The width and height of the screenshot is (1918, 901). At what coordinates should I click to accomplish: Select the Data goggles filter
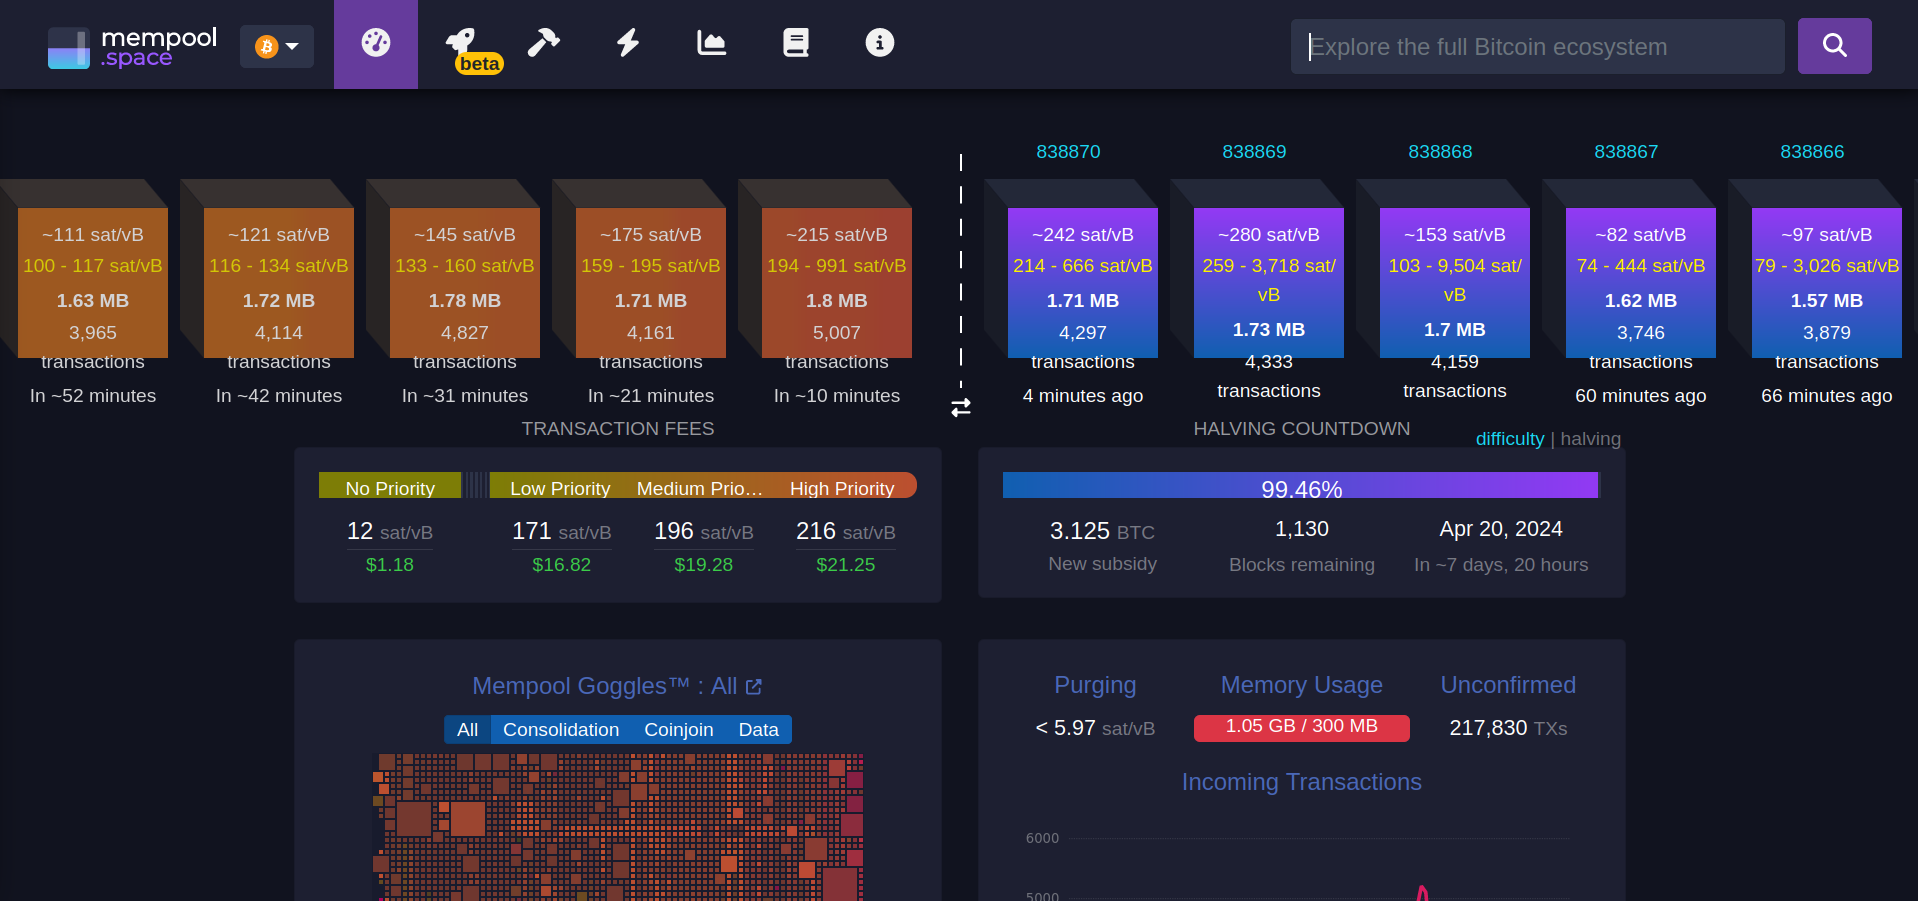pyautogui.click(x=758, y=730)
